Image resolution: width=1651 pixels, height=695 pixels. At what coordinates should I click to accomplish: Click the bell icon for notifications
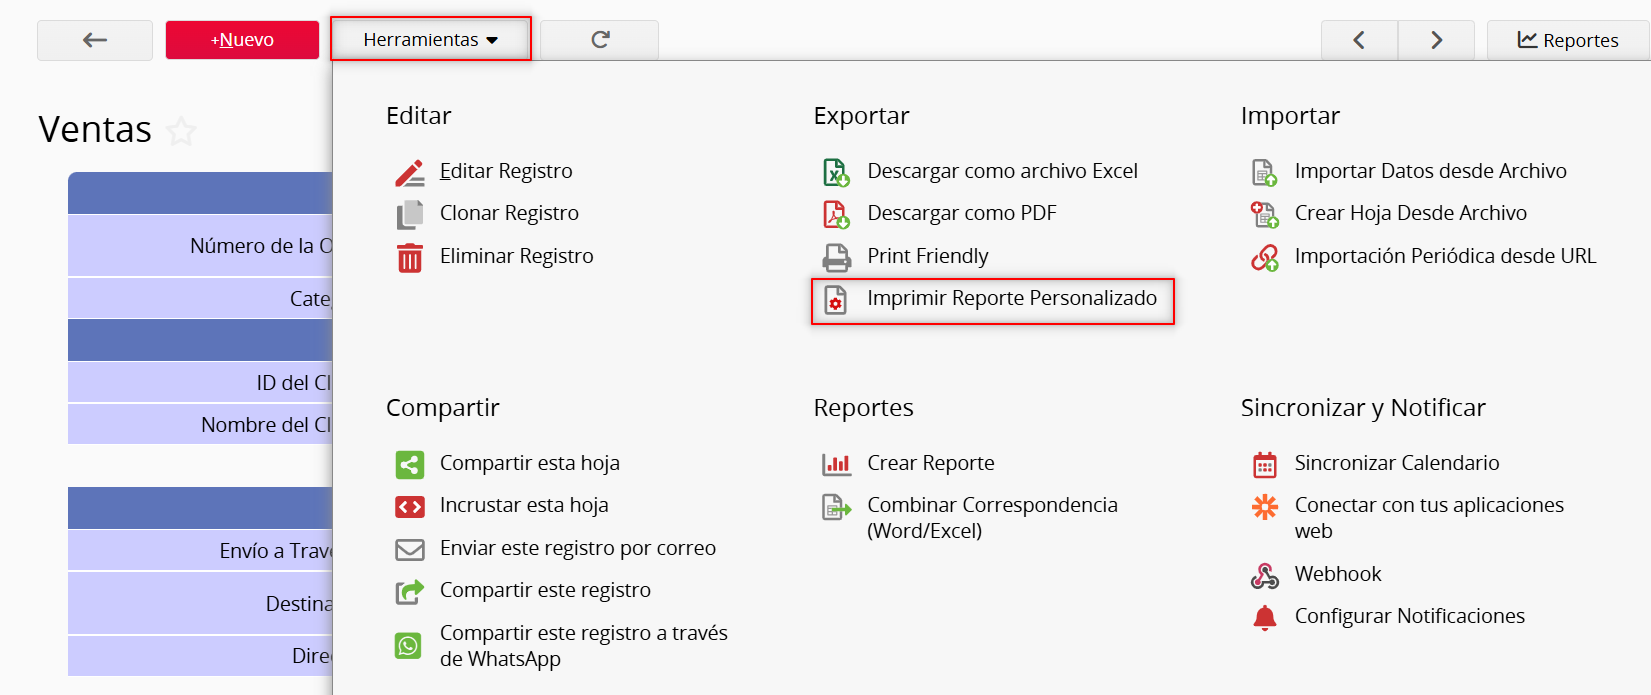(x=1265, y=617)
